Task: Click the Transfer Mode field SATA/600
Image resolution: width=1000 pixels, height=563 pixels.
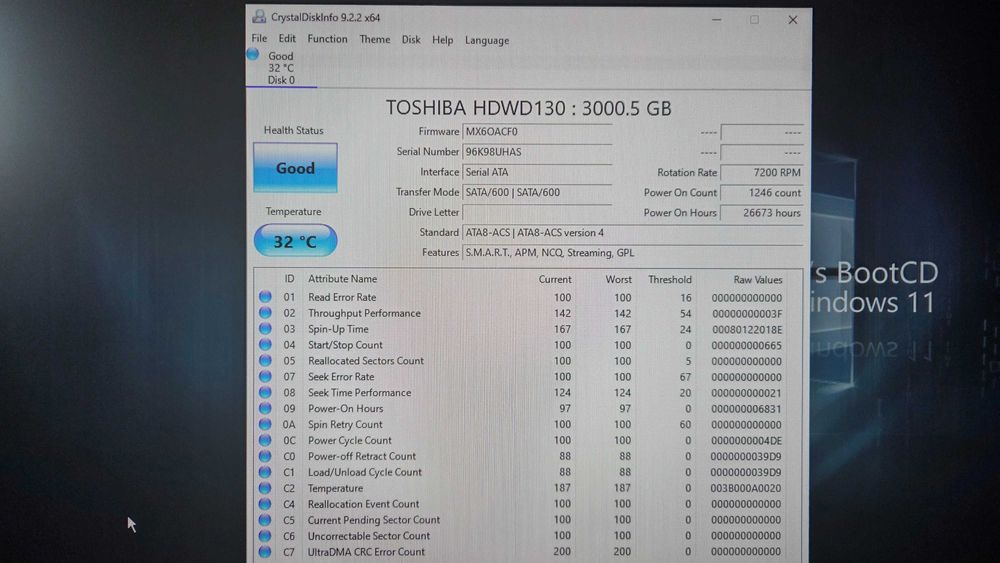Action: tap(537, 192)
